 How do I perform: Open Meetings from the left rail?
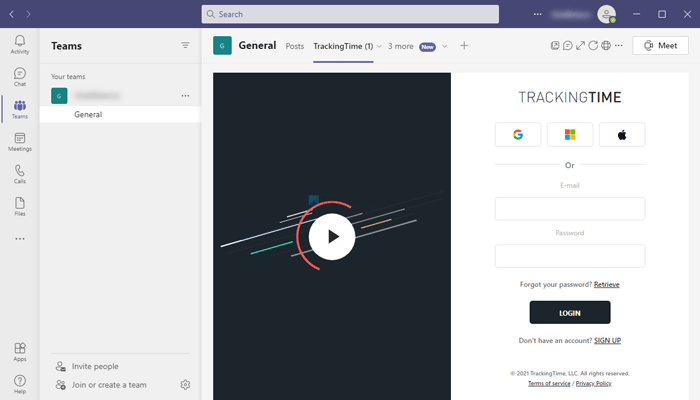20,142
